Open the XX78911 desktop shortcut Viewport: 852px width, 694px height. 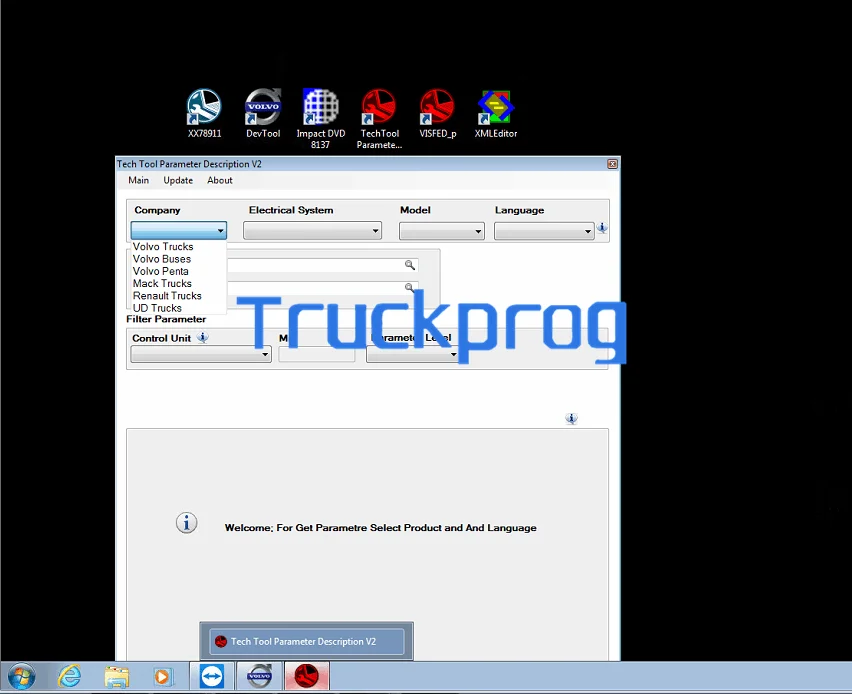[204, 113]
